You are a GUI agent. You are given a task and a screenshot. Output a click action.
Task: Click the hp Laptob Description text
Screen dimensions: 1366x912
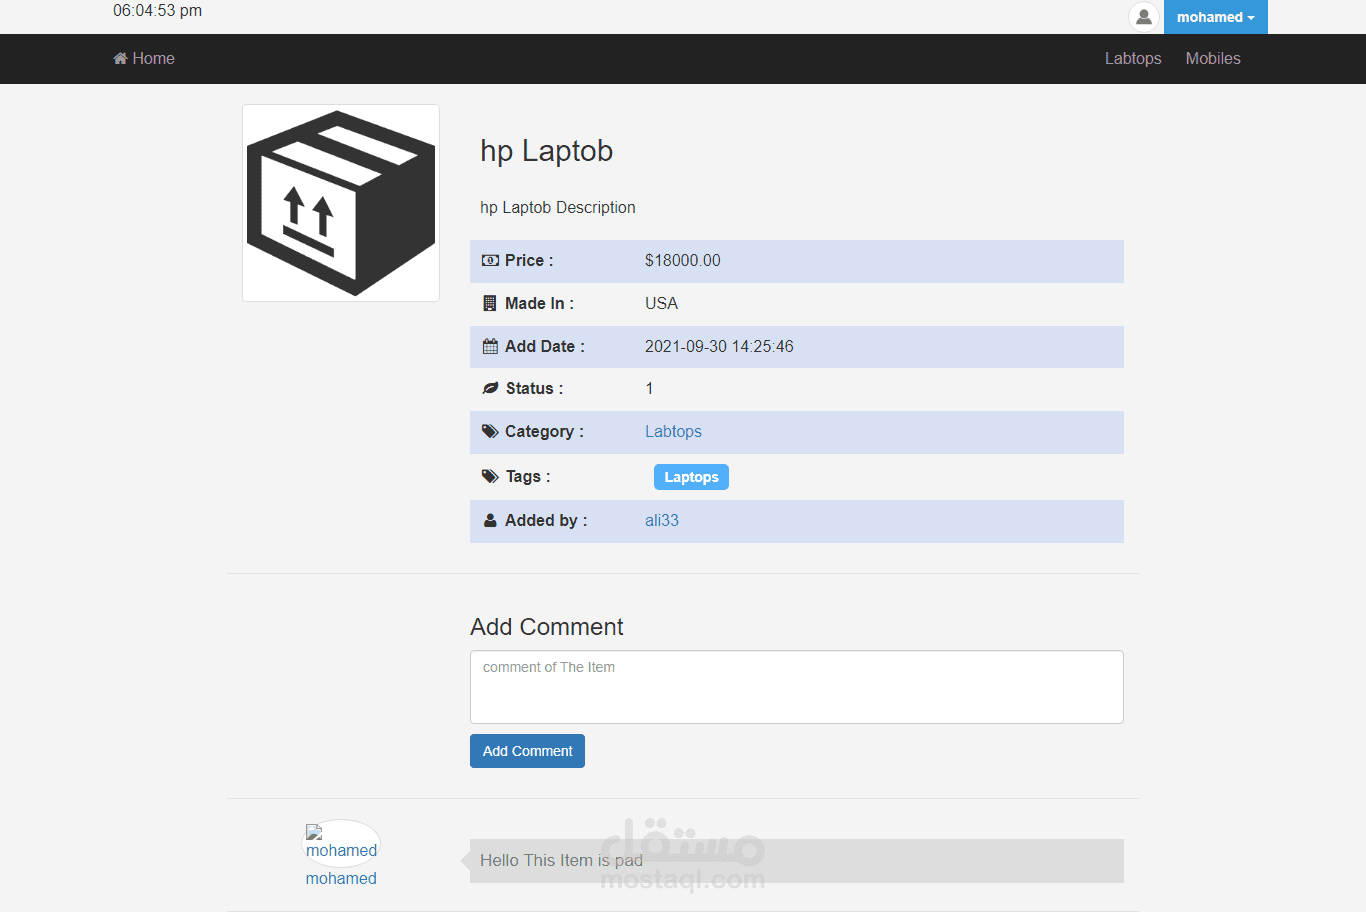coord(558,207)
